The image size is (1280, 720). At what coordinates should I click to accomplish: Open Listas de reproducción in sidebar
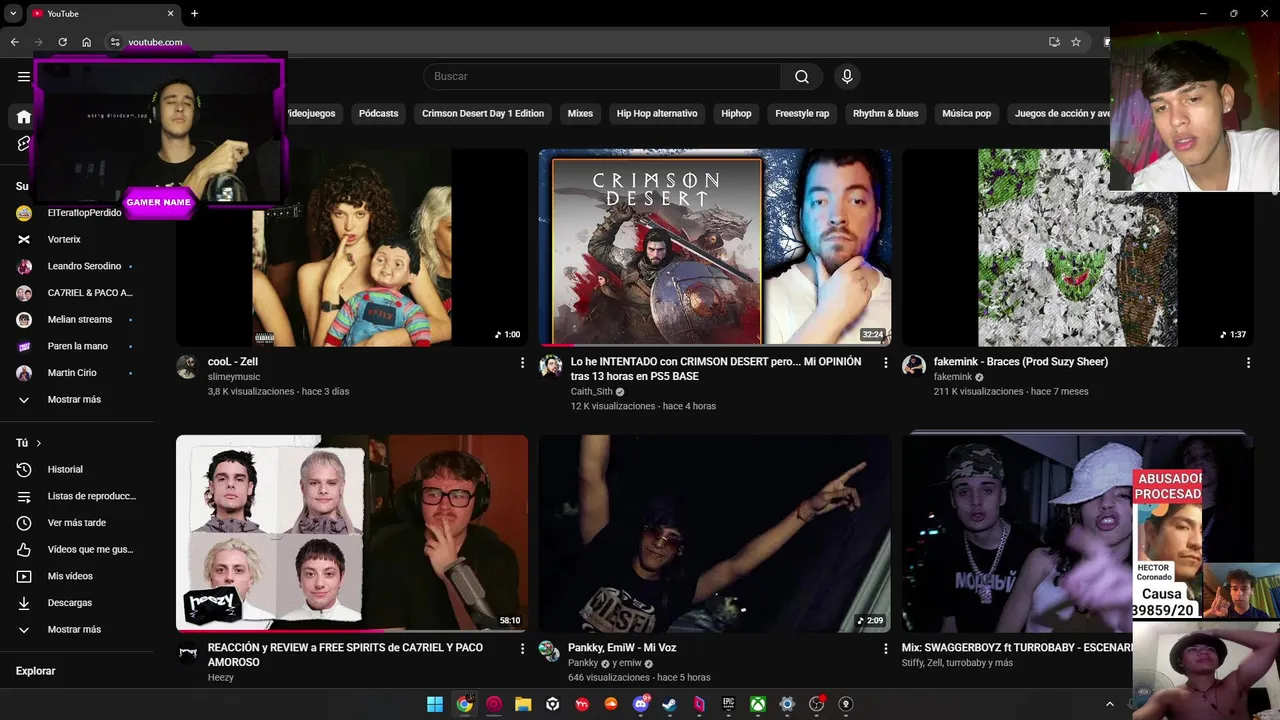click(x=91, y=496)
